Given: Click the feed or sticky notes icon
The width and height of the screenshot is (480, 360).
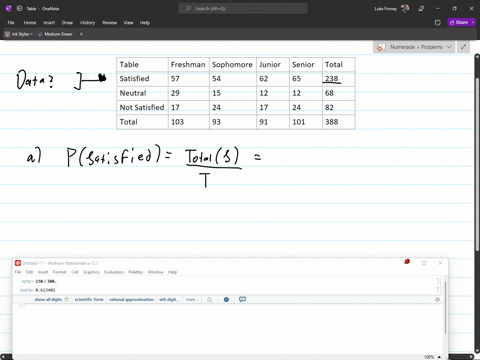Looking at the screenshot, I should 438,23.
